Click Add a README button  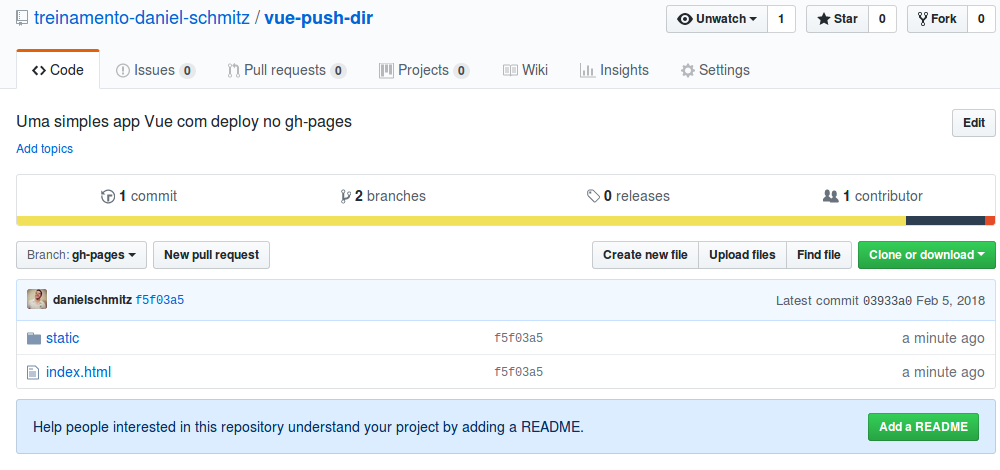pyautogui.click(x=923, y=427)
